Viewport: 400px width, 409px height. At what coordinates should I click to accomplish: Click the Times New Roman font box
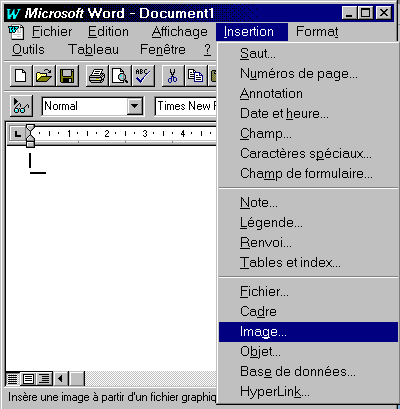pyautogui.click(x=186, y=106)
